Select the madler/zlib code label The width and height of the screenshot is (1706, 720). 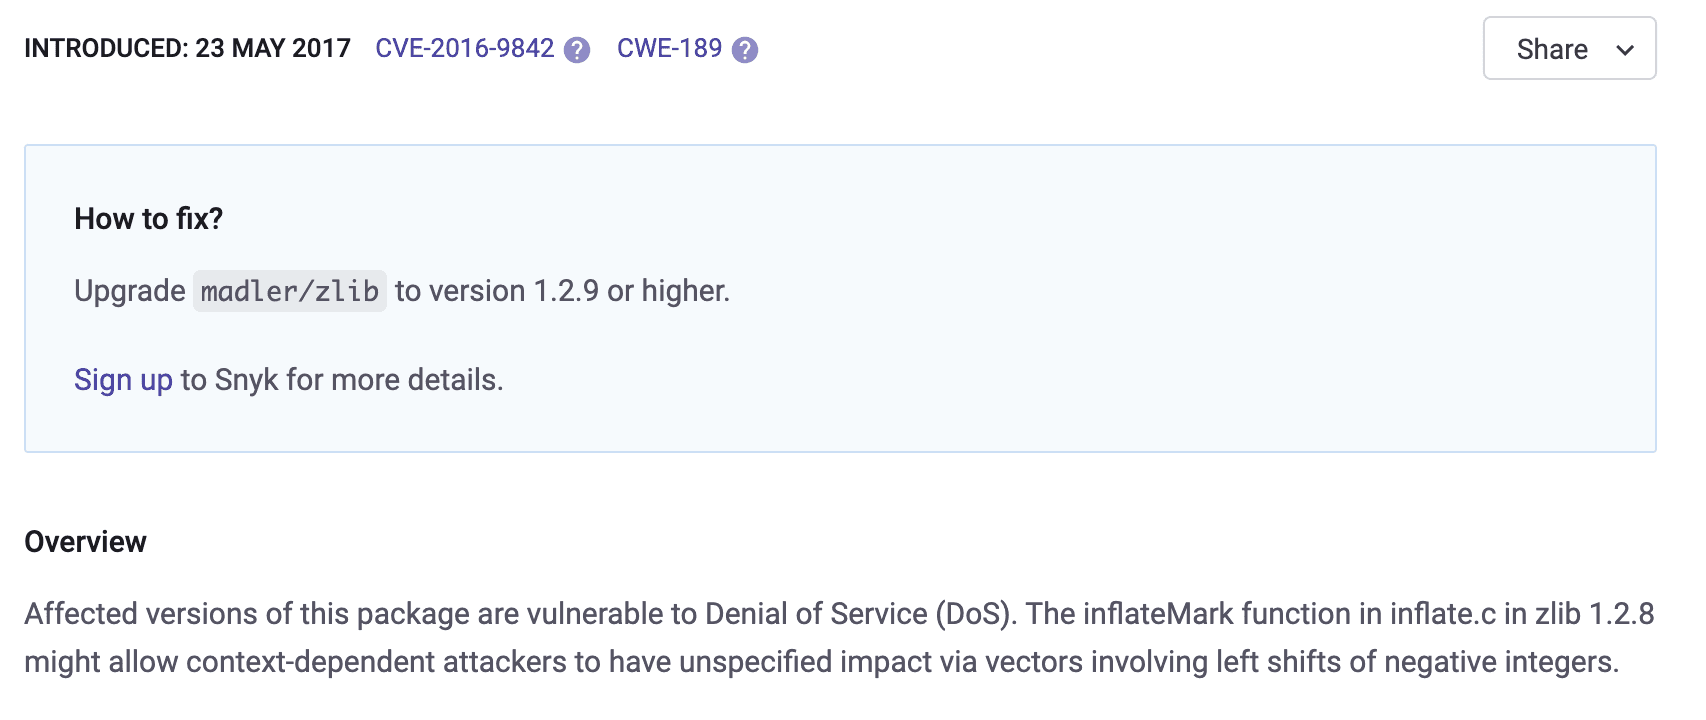click(290, 291)
